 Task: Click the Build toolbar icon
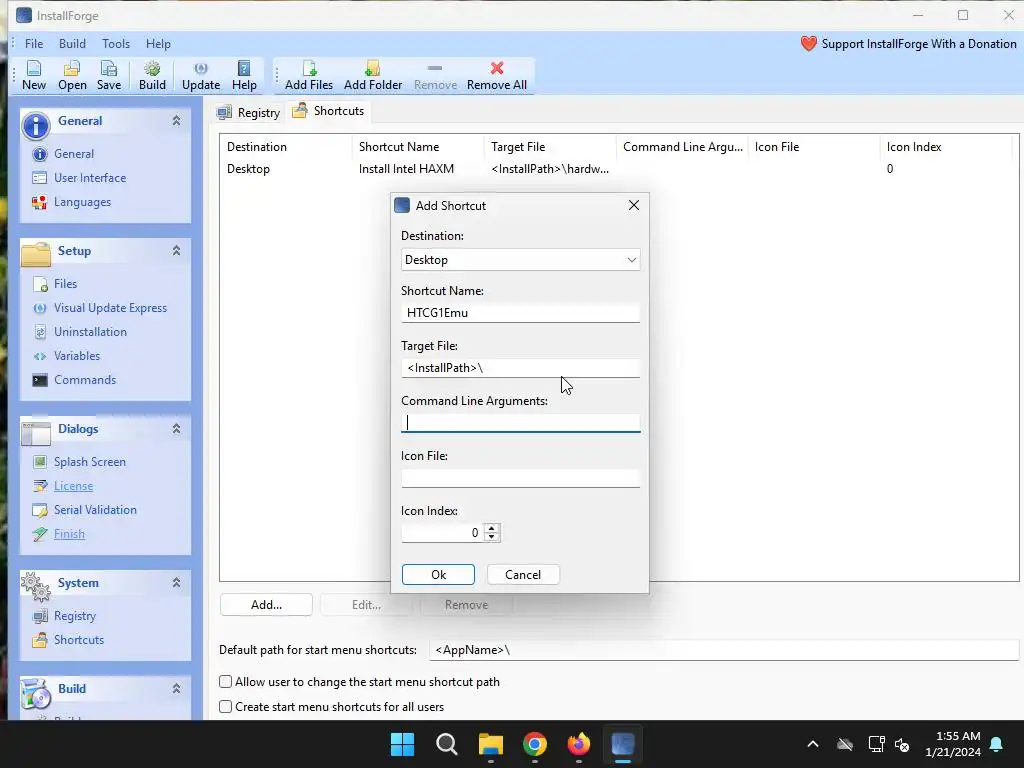[x=152, y=76]
